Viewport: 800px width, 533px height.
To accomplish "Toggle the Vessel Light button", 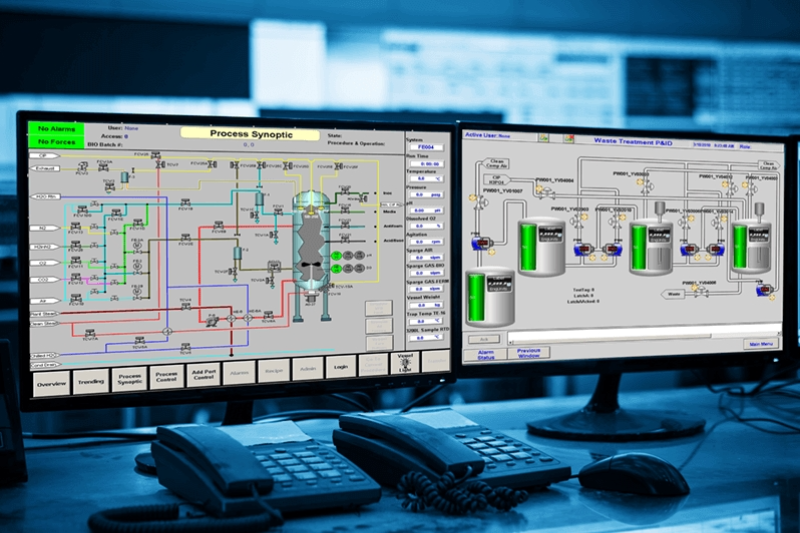I will [404, 365].
